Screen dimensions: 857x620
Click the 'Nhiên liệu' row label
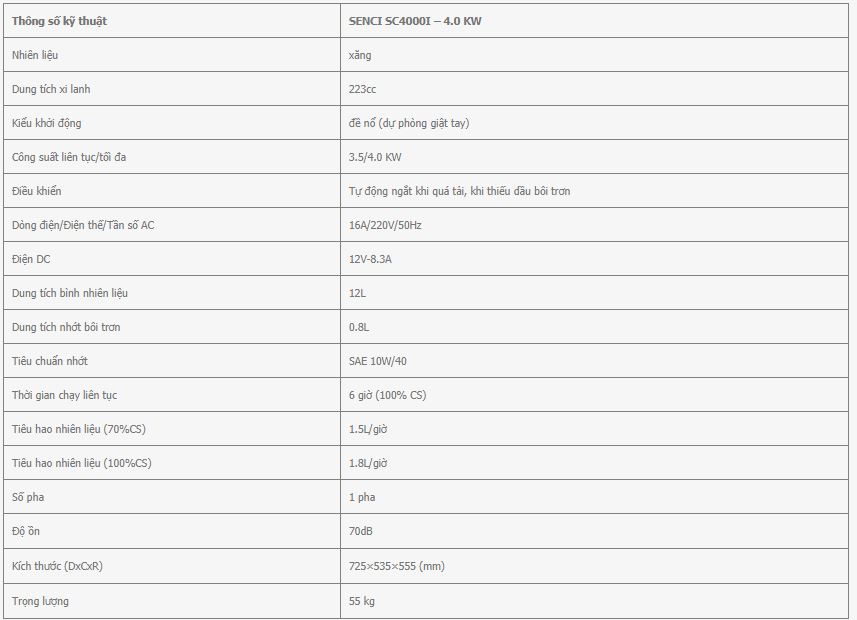click(x=35, y=55)
